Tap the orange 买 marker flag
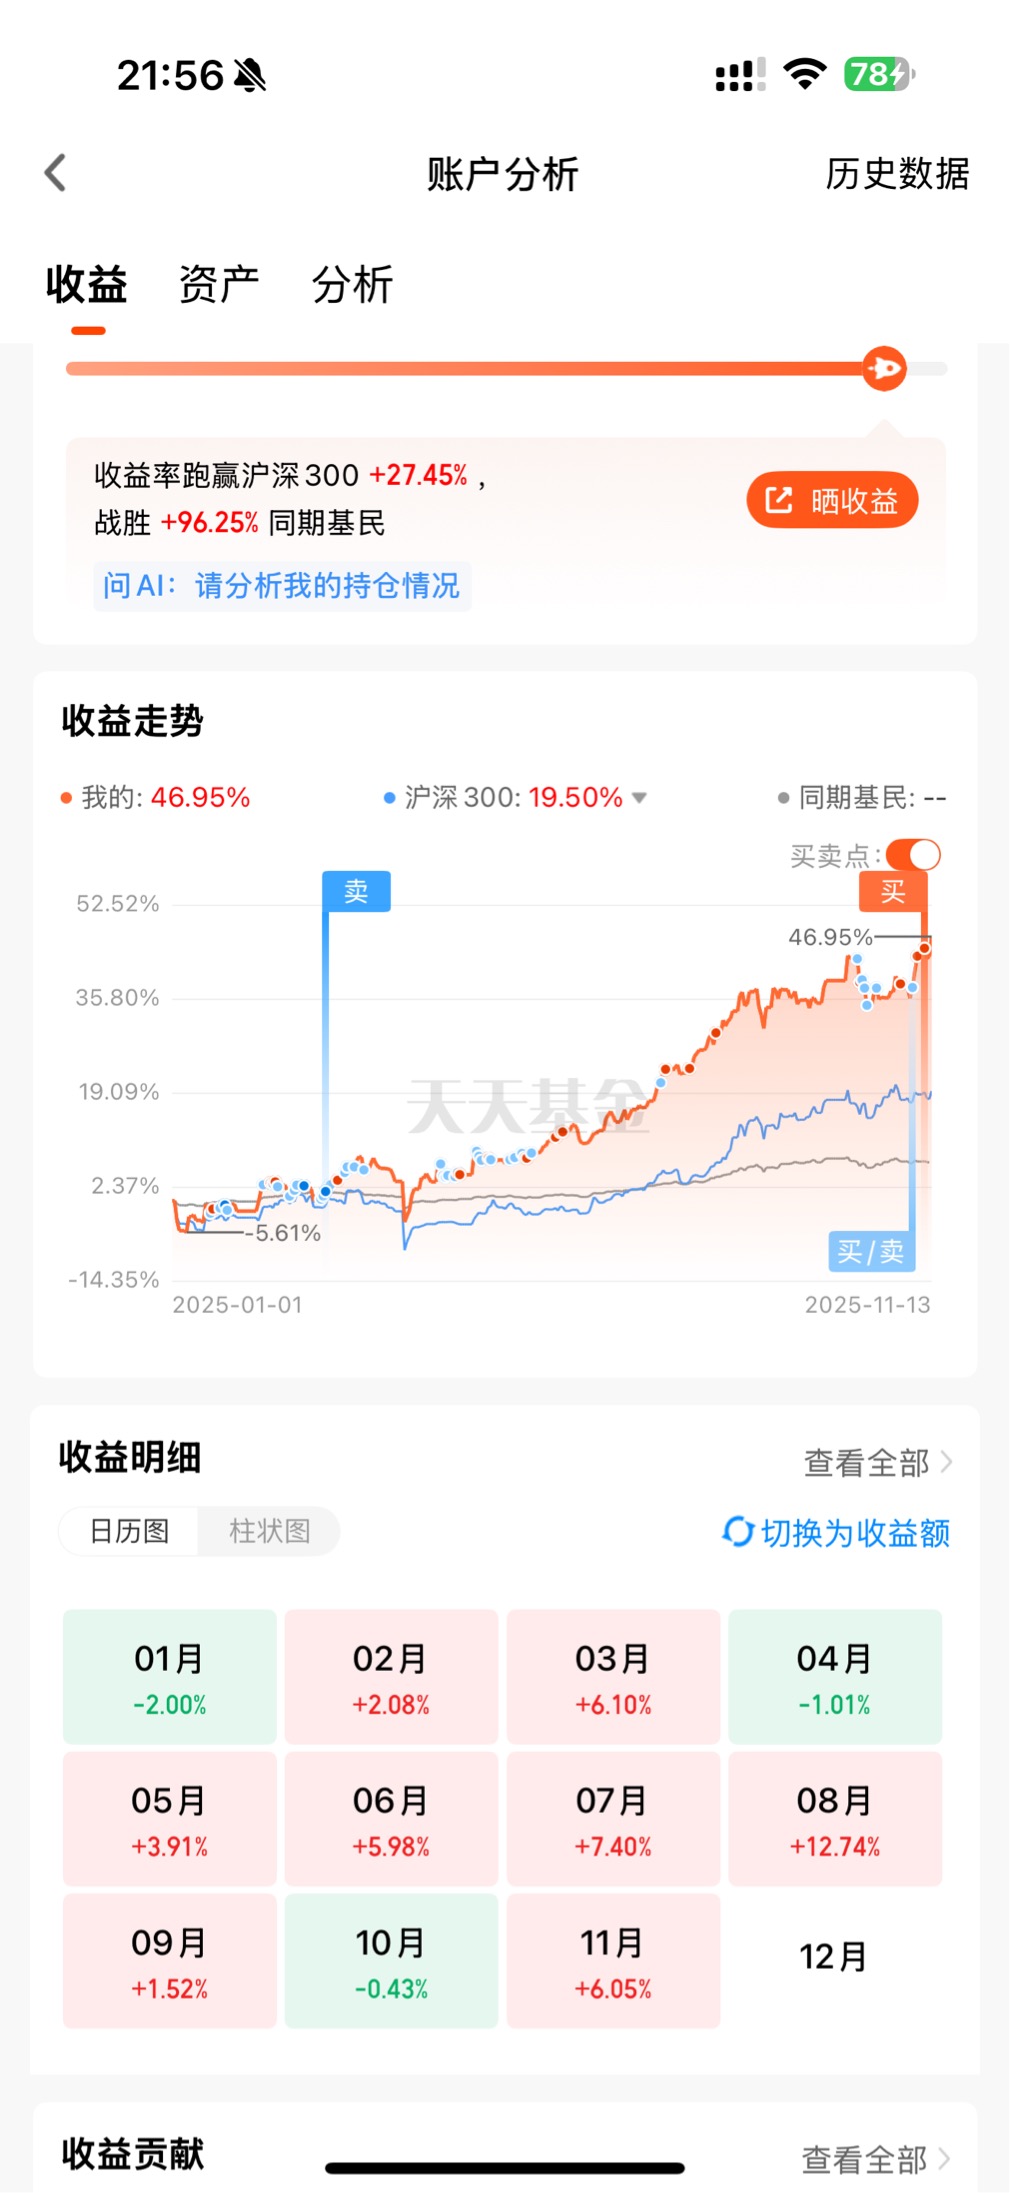Image resolution: width=1010 pixels, height=2193 pixels. point(893,891)
